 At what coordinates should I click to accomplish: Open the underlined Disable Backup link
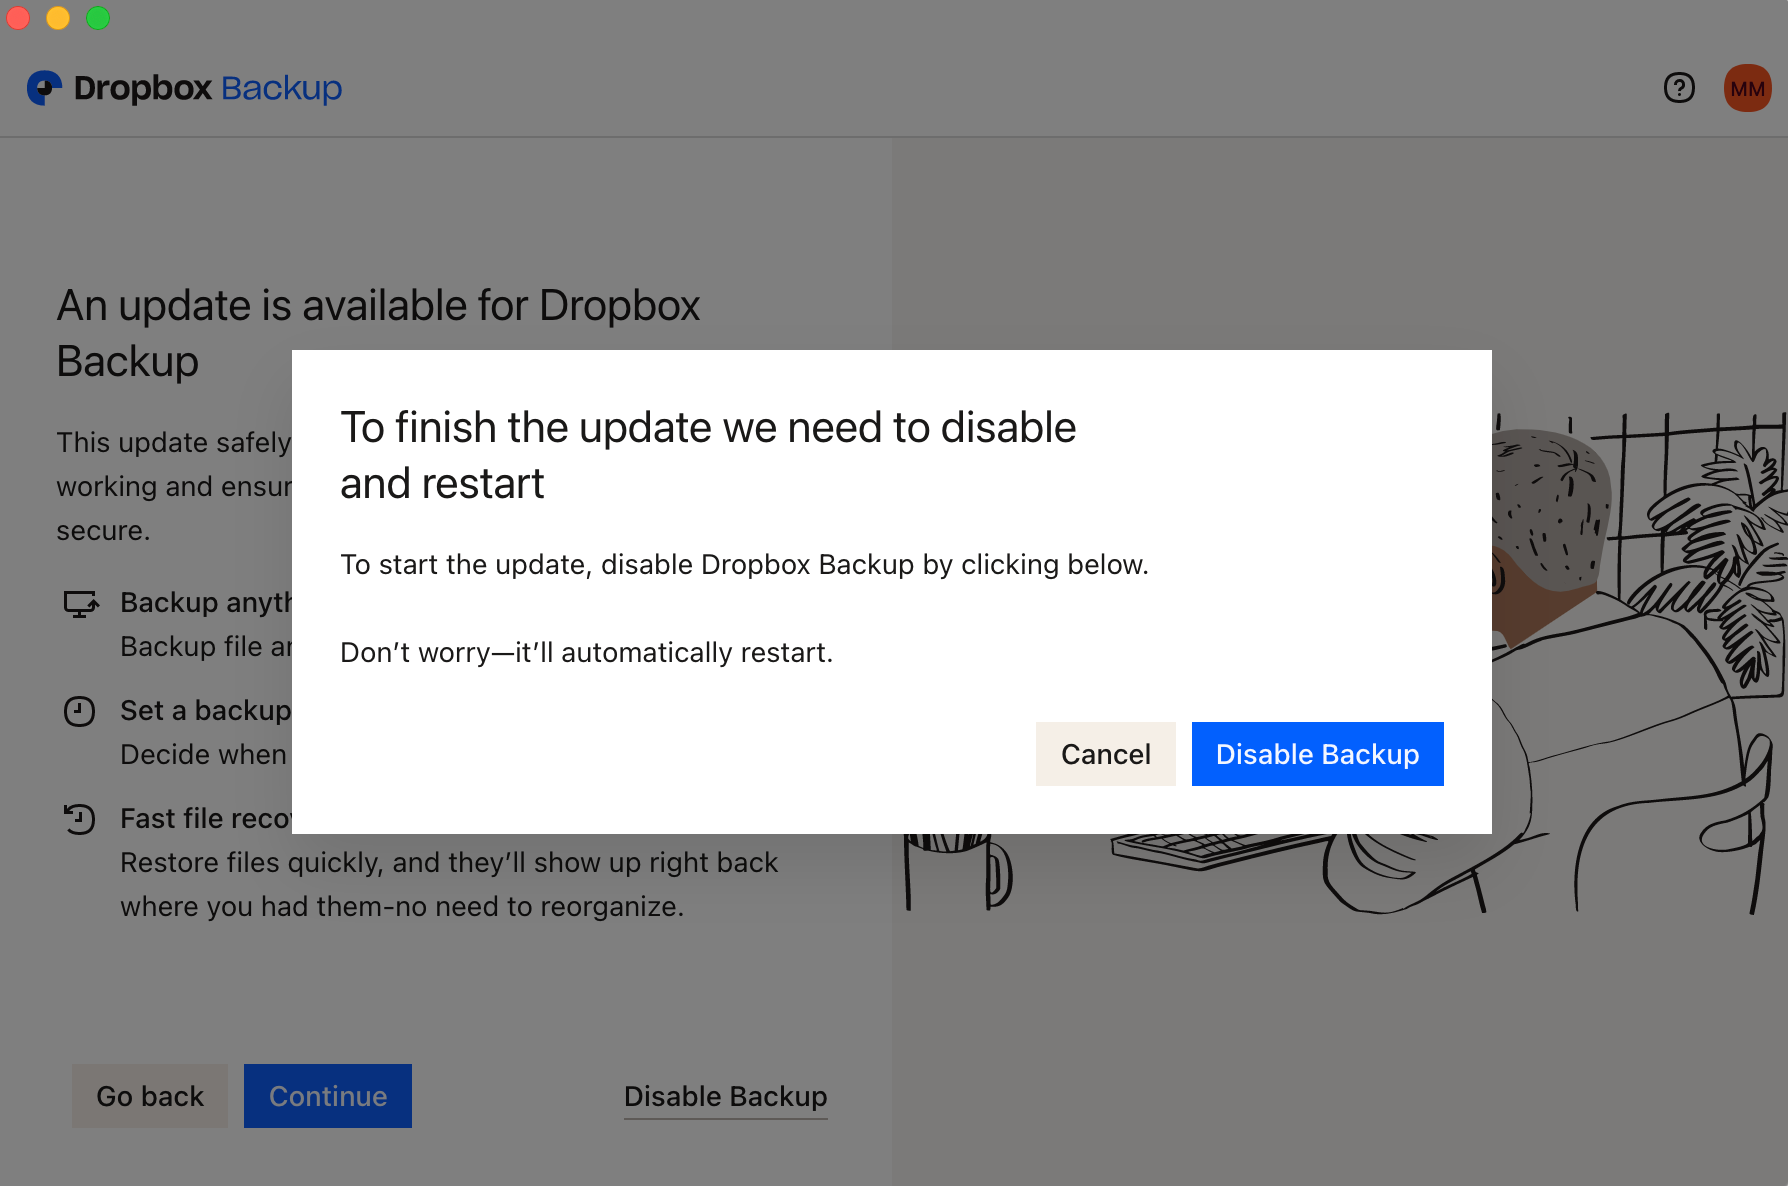point(726,1097)
